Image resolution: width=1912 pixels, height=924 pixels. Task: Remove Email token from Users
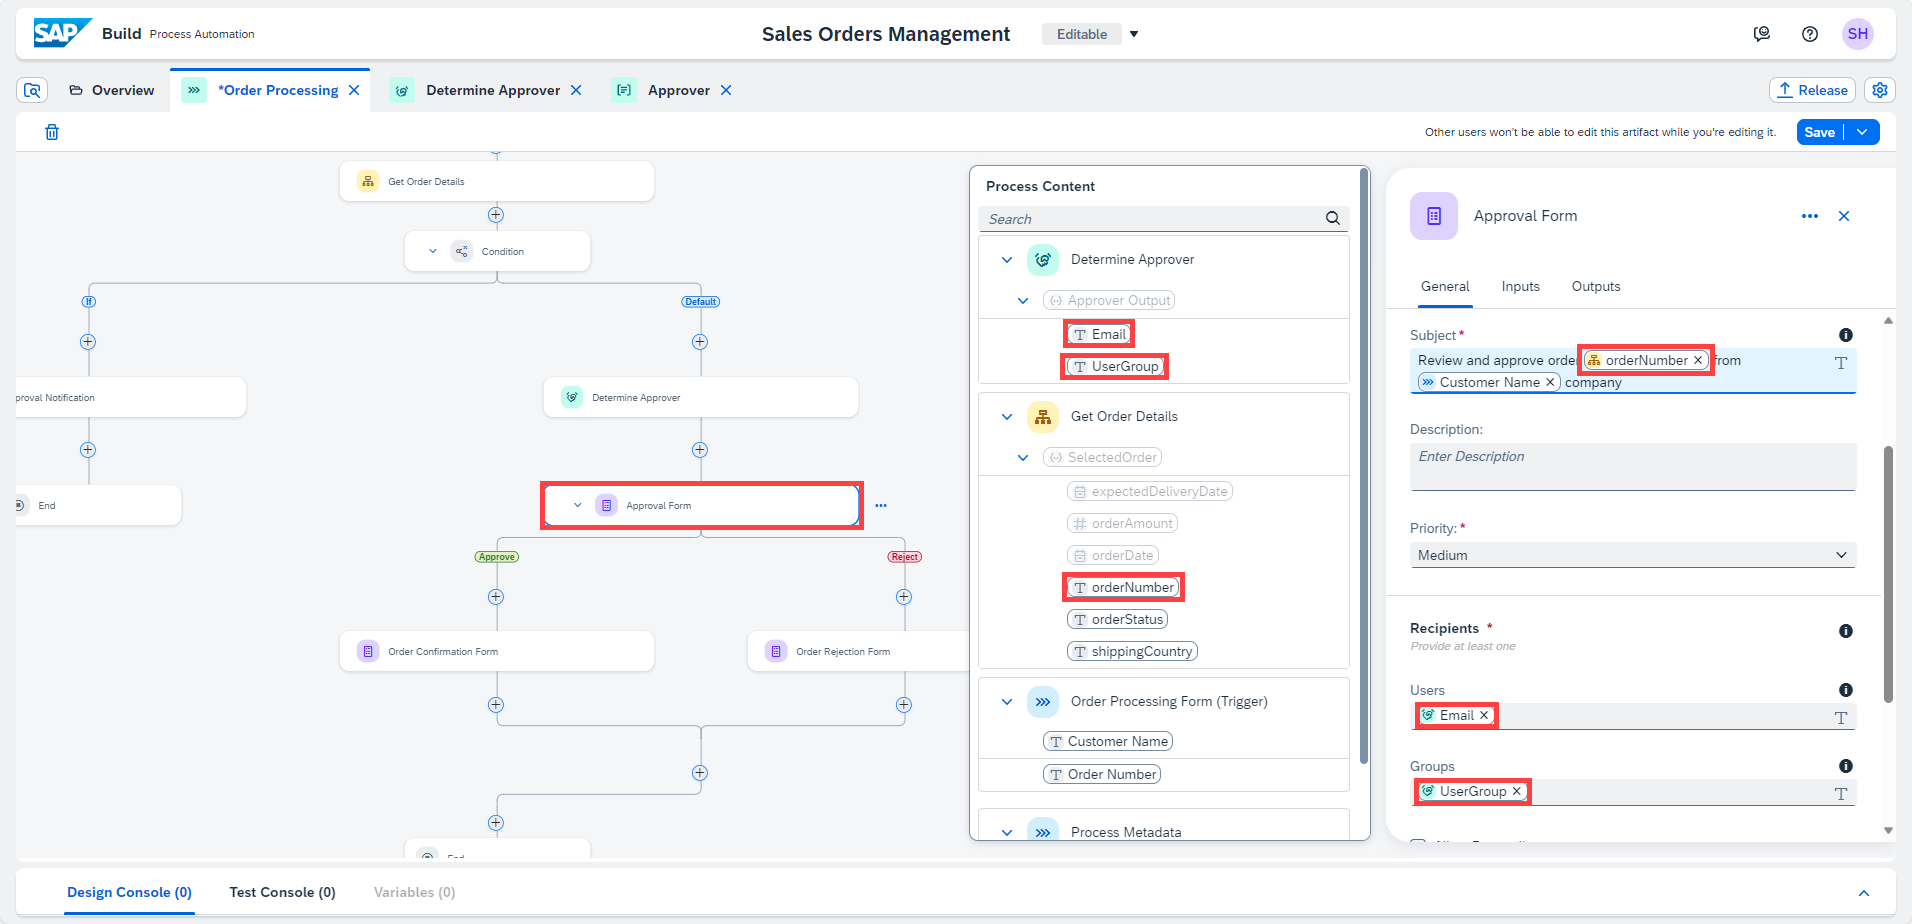[x=1484, y=715]
